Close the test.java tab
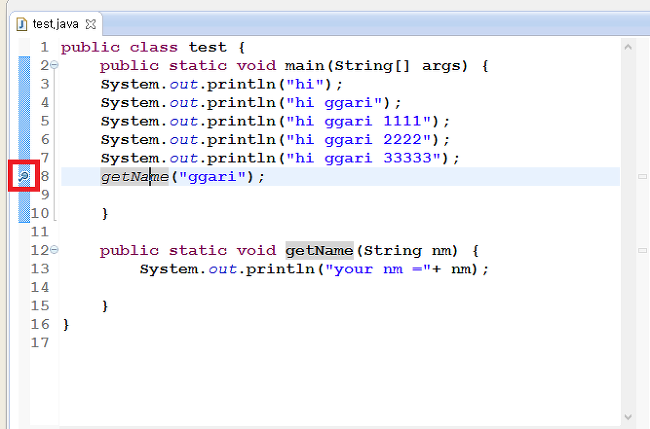The height and width of the screenshot is (429, 650). pyautogui.click(x=90, y=24)
